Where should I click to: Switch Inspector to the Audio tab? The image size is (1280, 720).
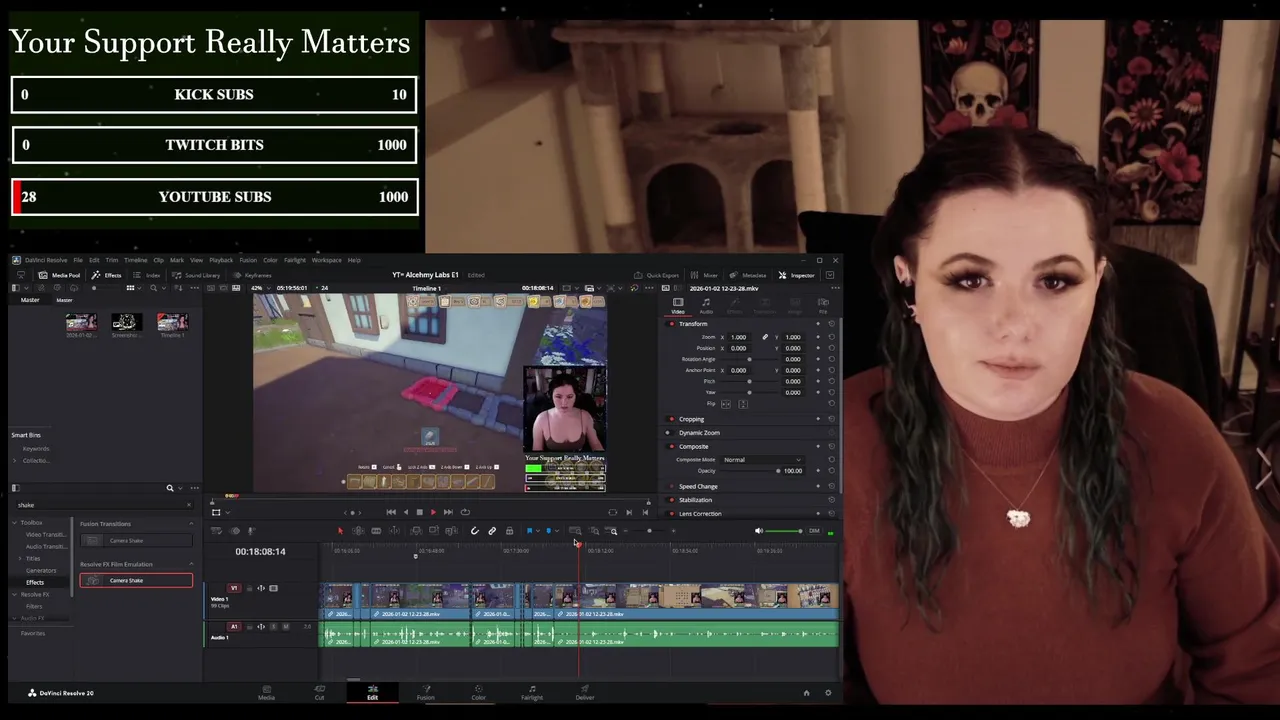(706, 305)
